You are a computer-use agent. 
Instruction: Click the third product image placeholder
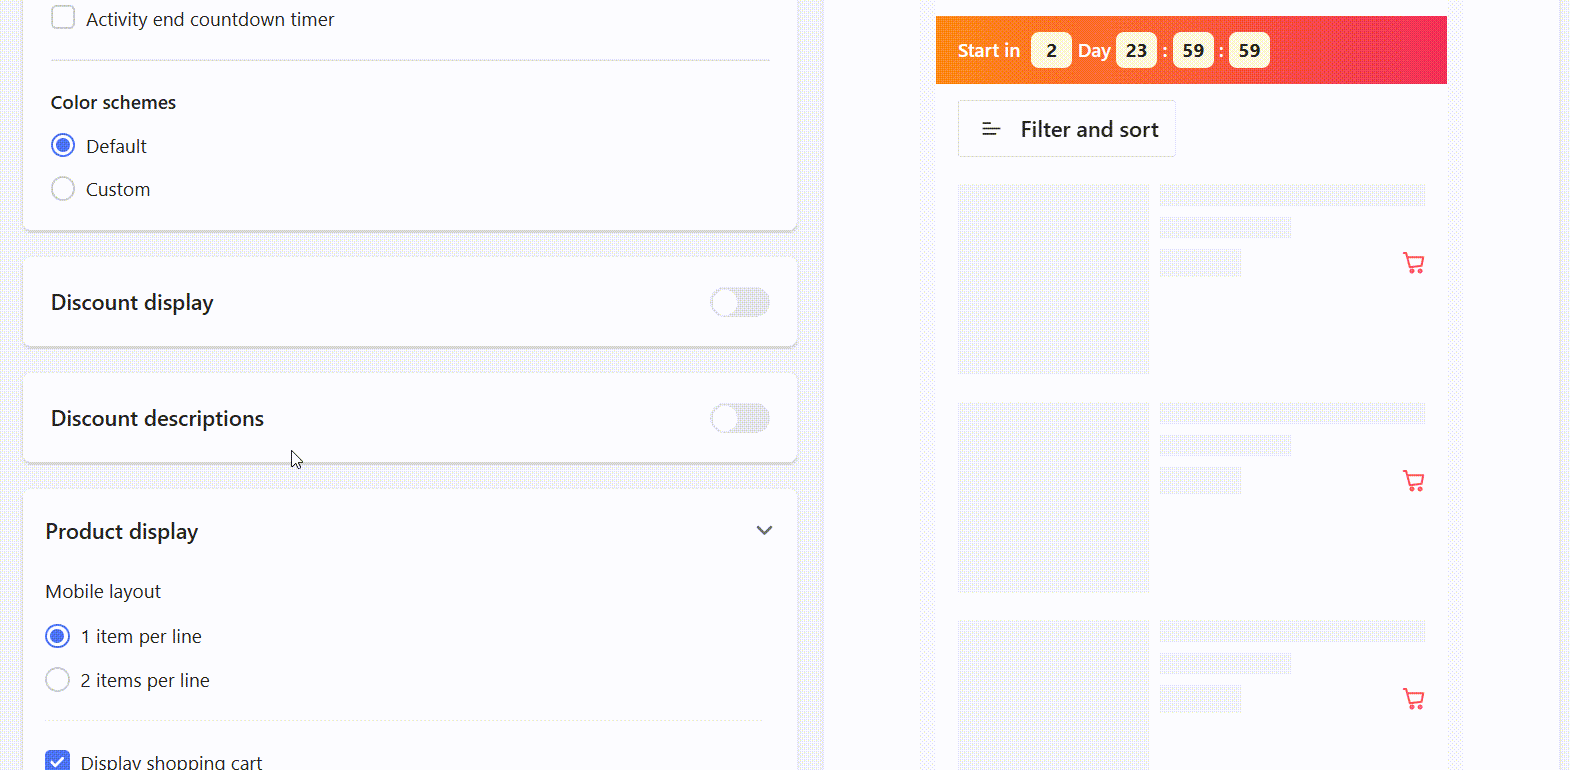point(1054,695)
